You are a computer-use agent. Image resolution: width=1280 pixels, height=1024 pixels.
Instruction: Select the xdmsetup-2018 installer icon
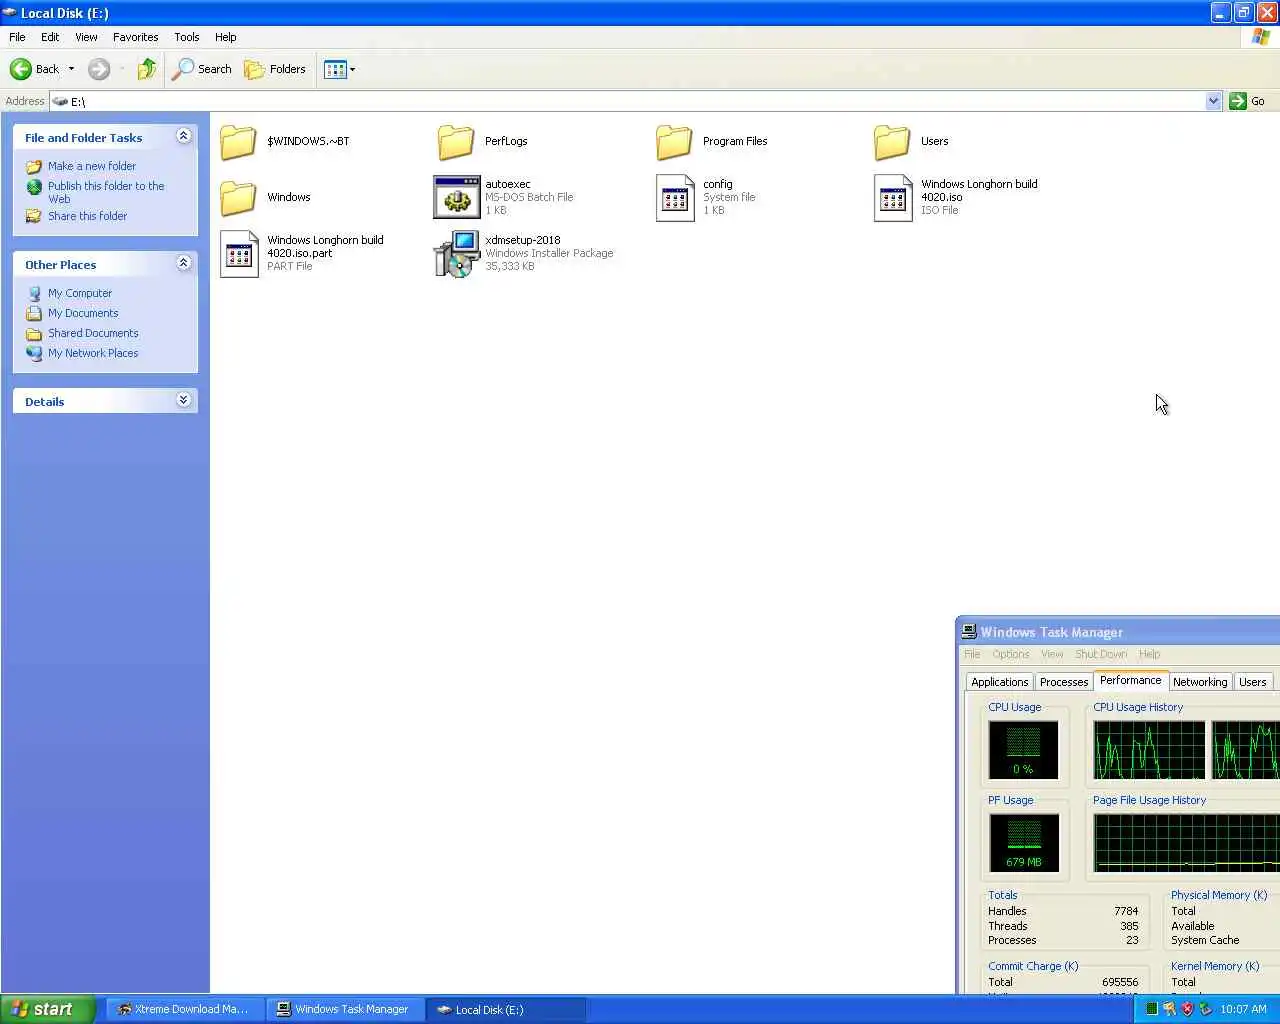[x=457, y=254]
